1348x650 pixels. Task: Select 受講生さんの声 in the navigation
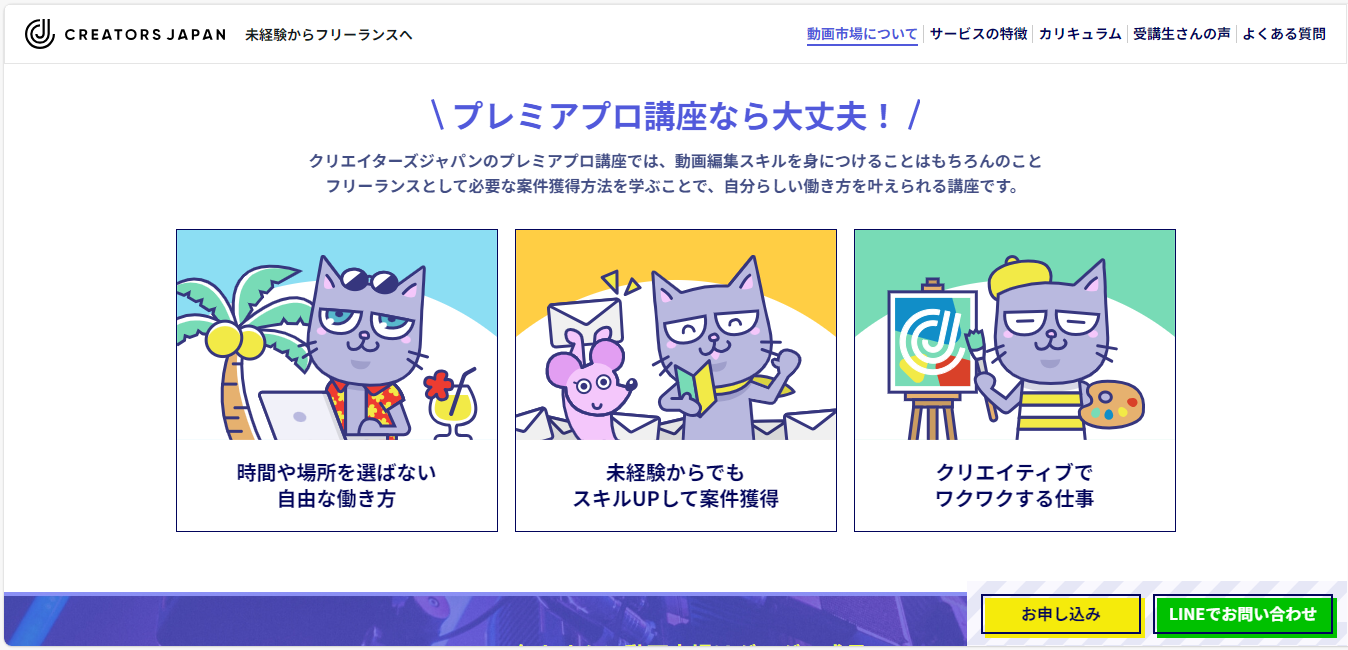click(x=1182, y=34)
